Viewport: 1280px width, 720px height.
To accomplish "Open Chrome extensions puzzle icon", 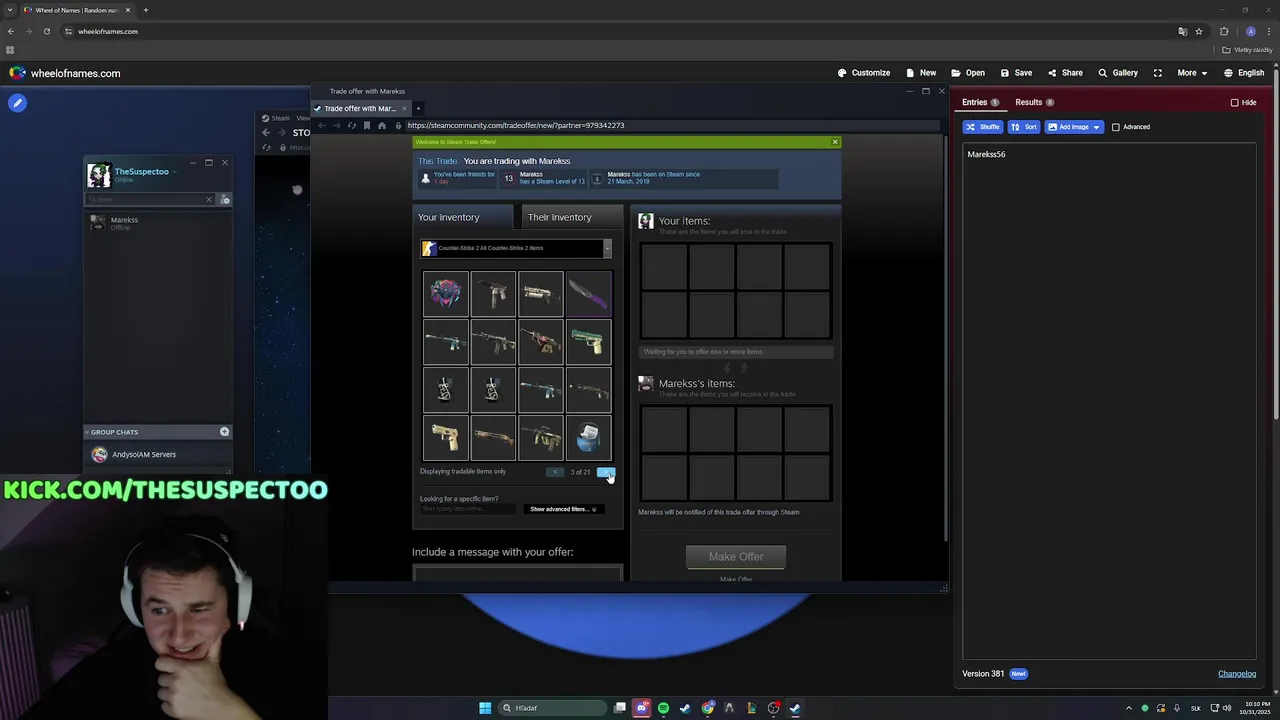I will coord(1224,31).
